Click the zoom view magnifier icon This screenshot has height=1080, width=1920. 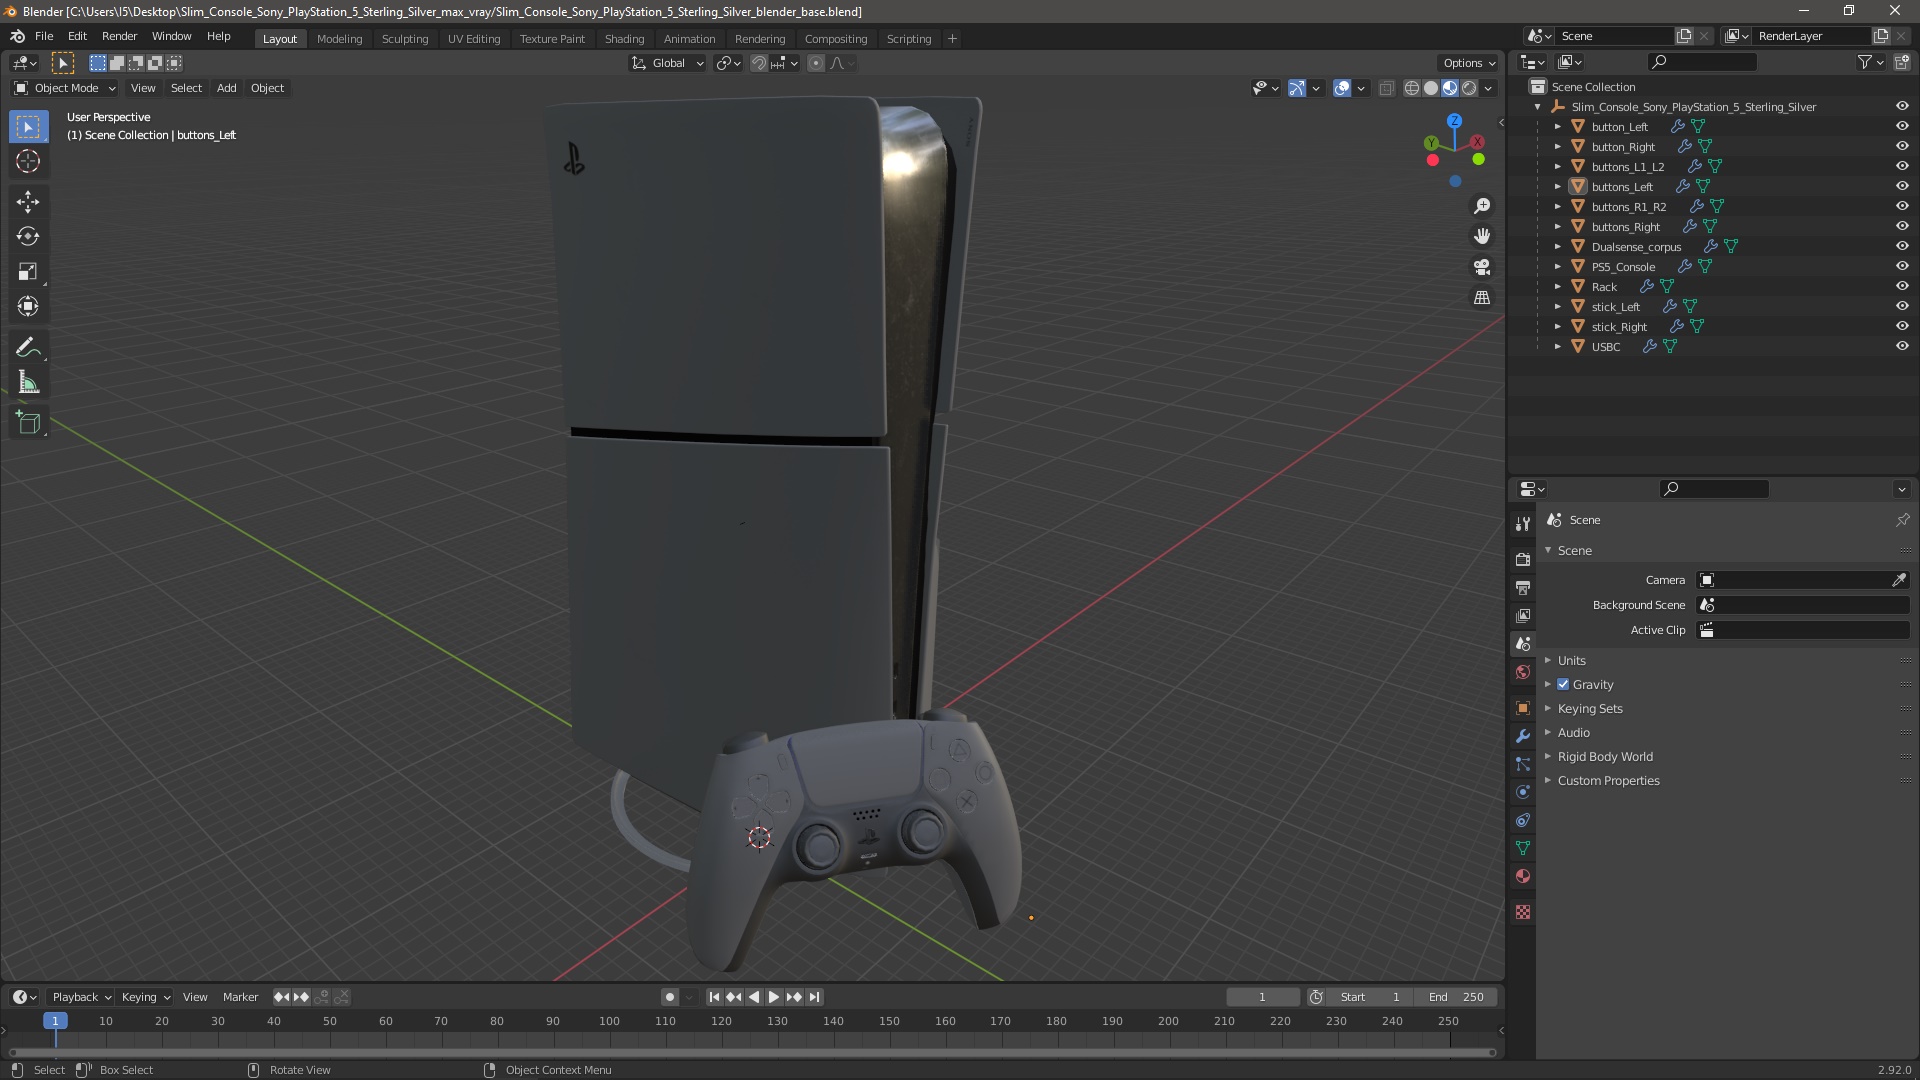1482,206
